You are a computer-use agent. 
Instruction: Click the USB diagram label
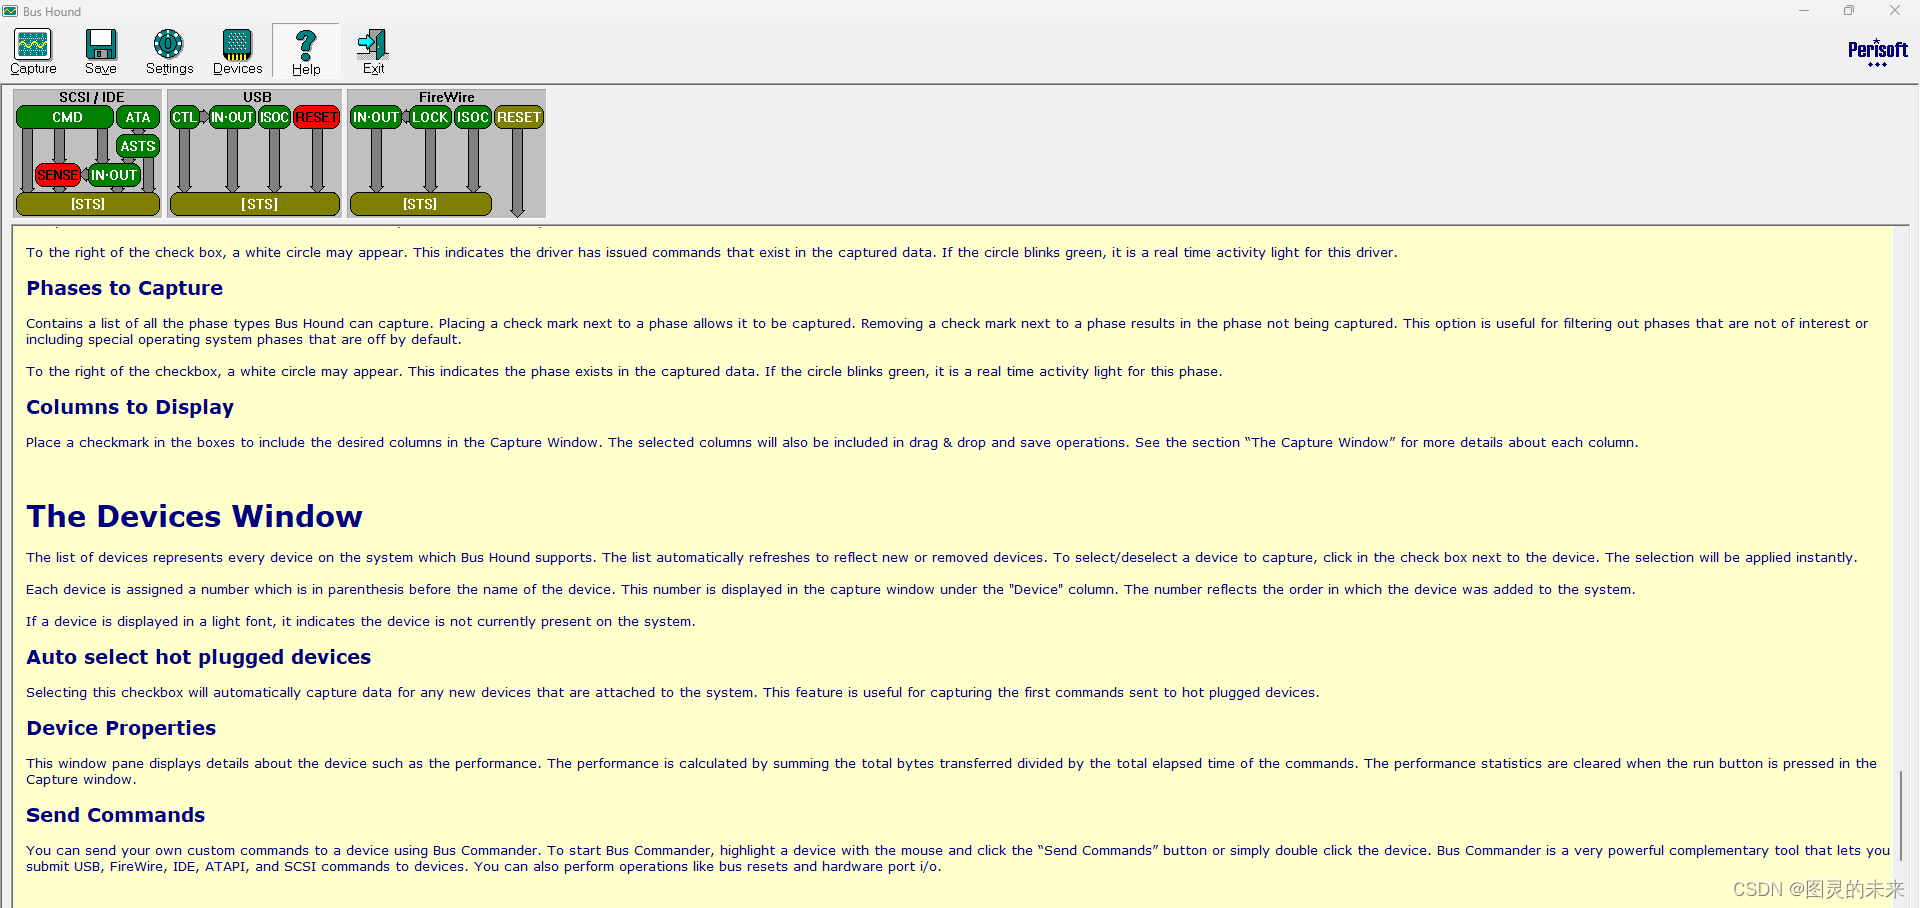[x=257, y=97]
